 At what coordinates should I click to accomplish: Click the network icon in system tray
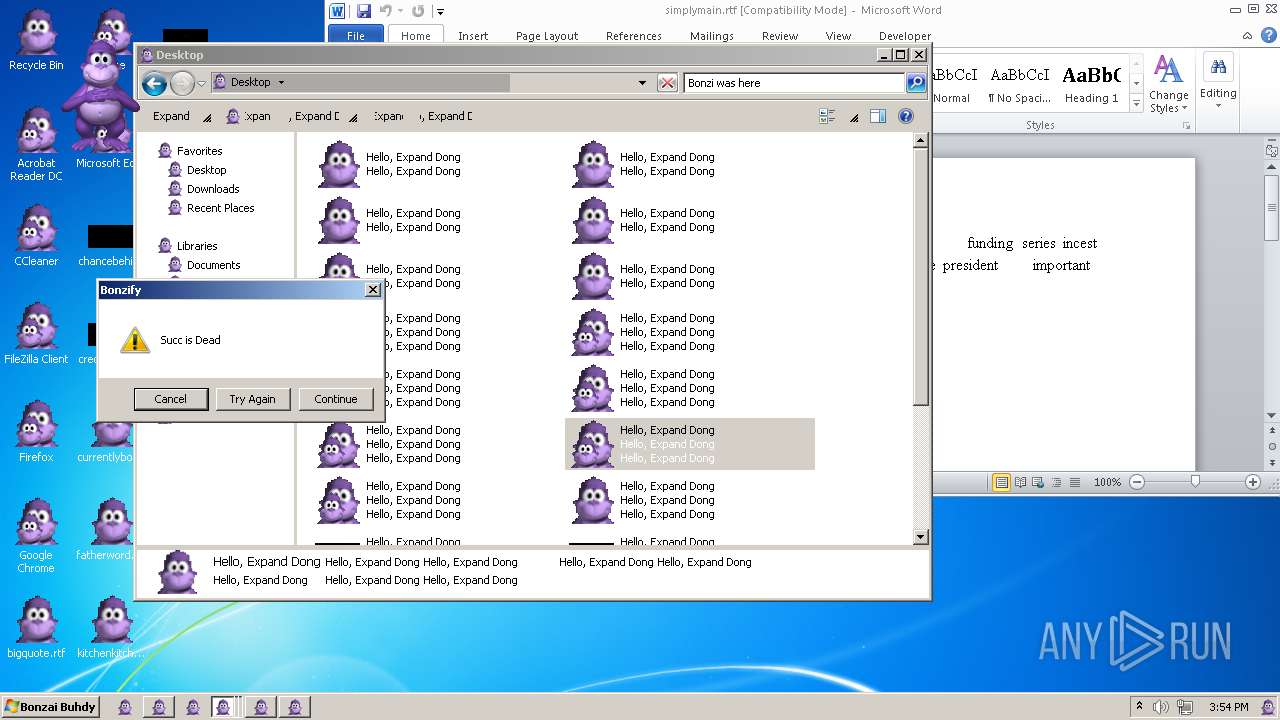1184,707
